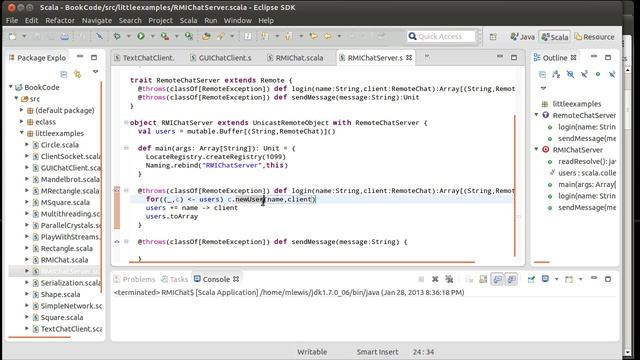The height and width of the screenshot is (360, 640).
Task: Switch to the Scala perspective
Action: tap(555, 37)
